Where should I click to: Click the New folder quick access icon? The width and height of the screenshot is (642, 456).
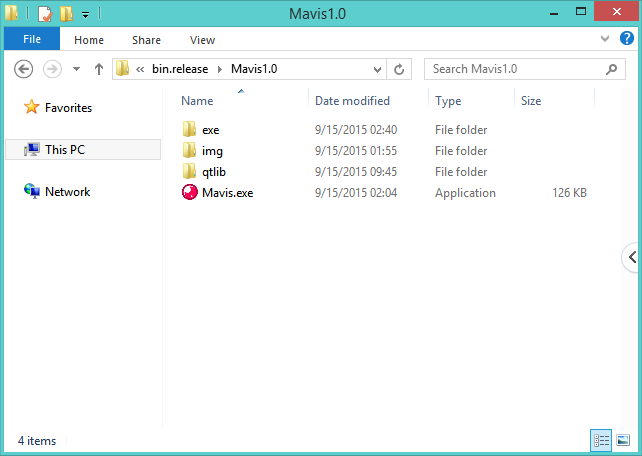click(67, 14)
